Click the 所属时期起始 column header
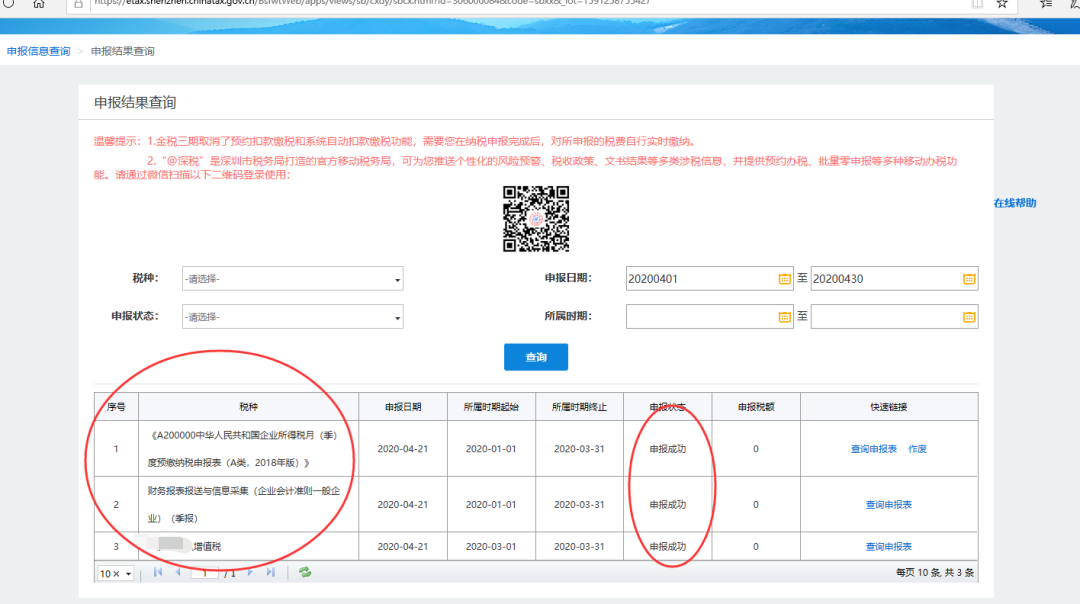The image size is (1080, 604). pyautogui.click(x=491, y=407)
